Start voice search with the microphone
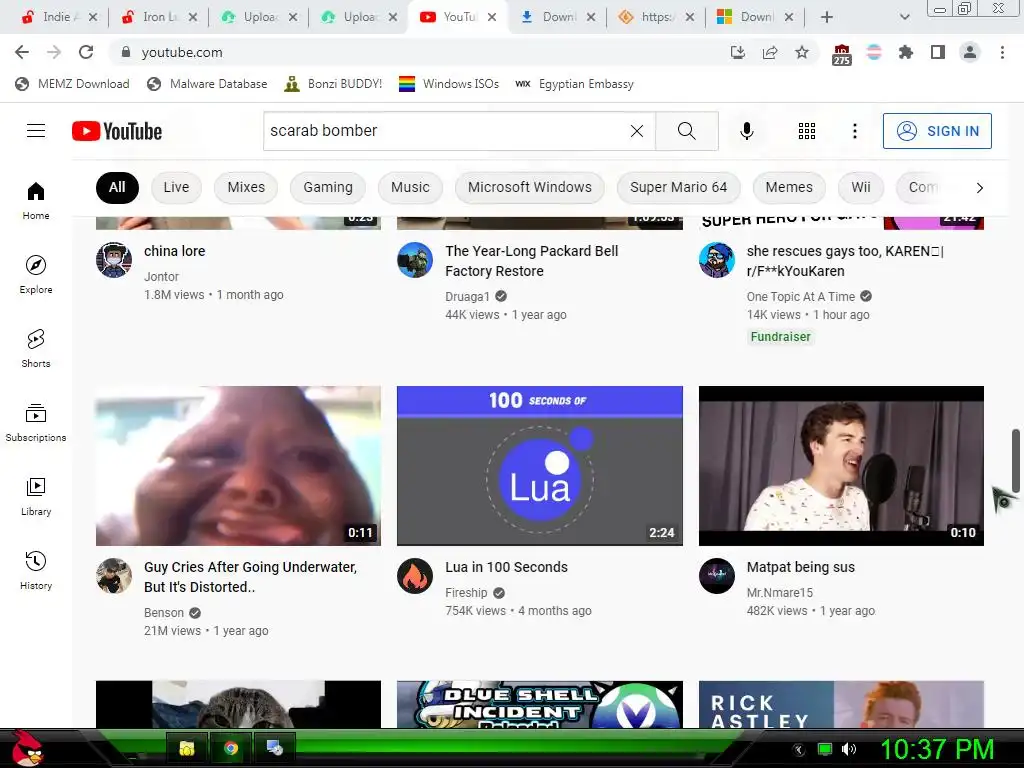The image size is (1024, 768). point(746,131)
